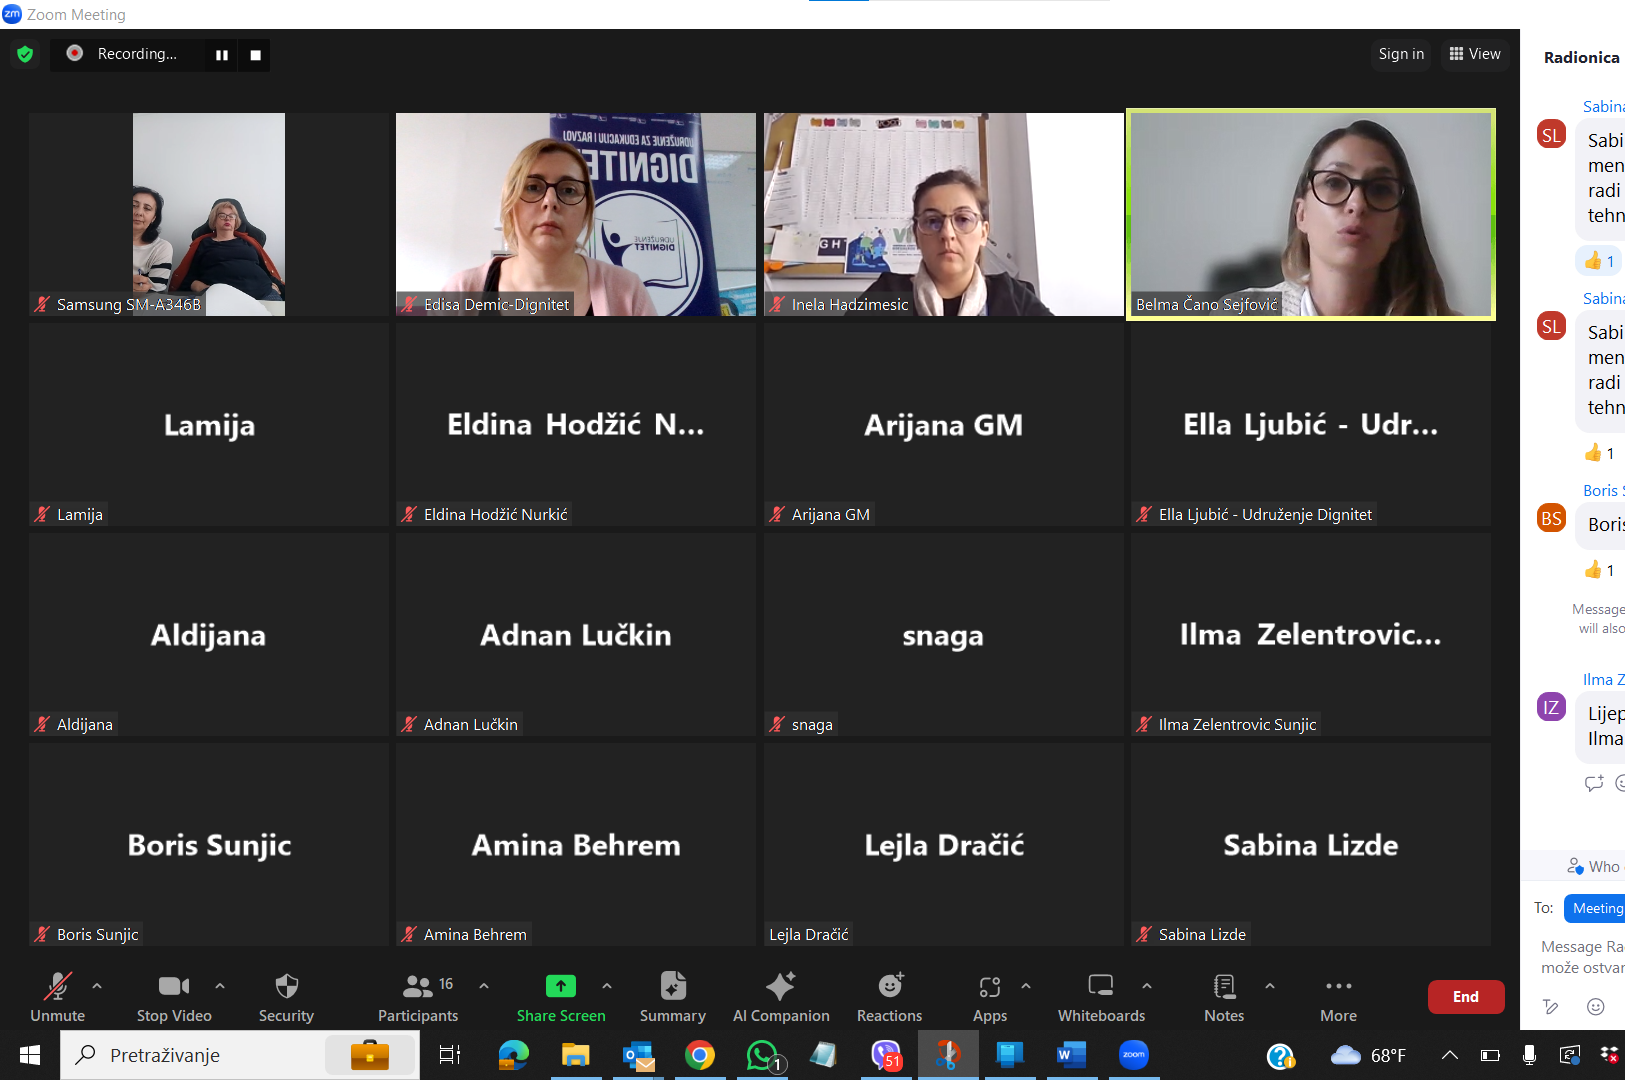This screenshot has height=1080, width=1625.
Task: Toggle thumbs-up reaction on Boris's message
Action: pos(1600,570)
